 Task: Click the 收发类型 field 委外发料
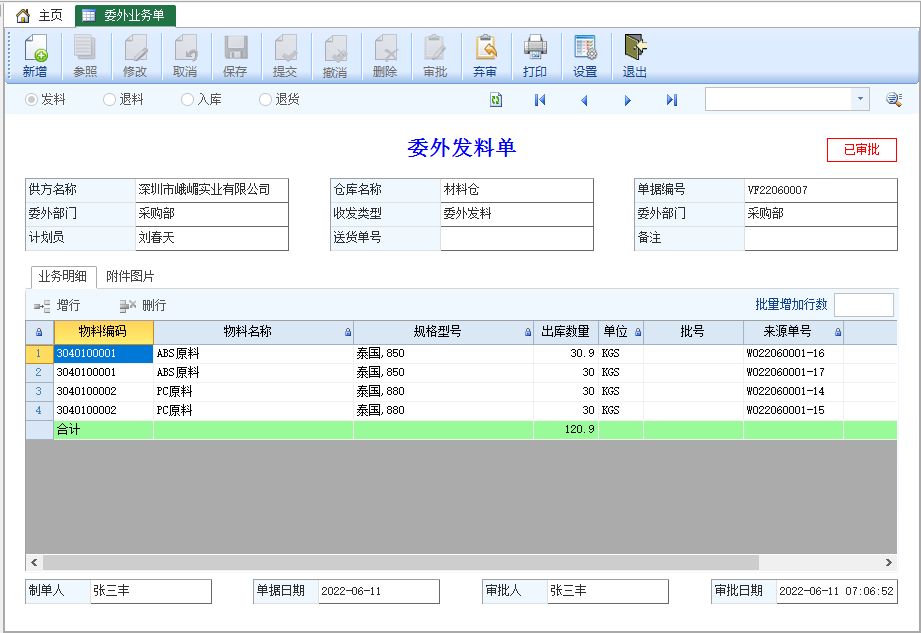point(516,214)
